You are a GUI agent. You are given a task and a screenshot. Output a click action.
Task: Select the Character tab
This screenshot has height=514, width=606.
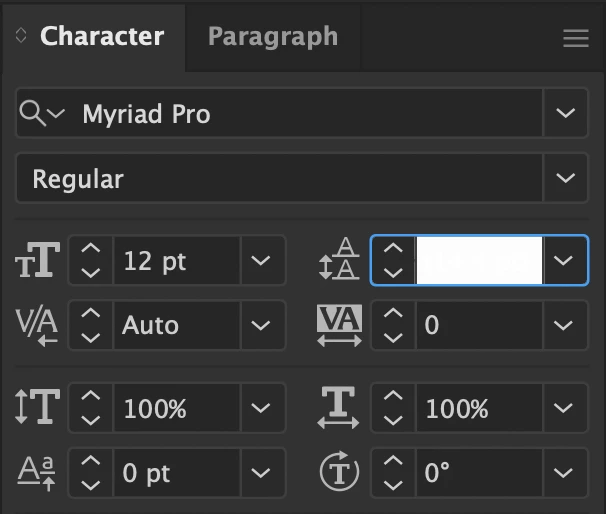[101, 37]
